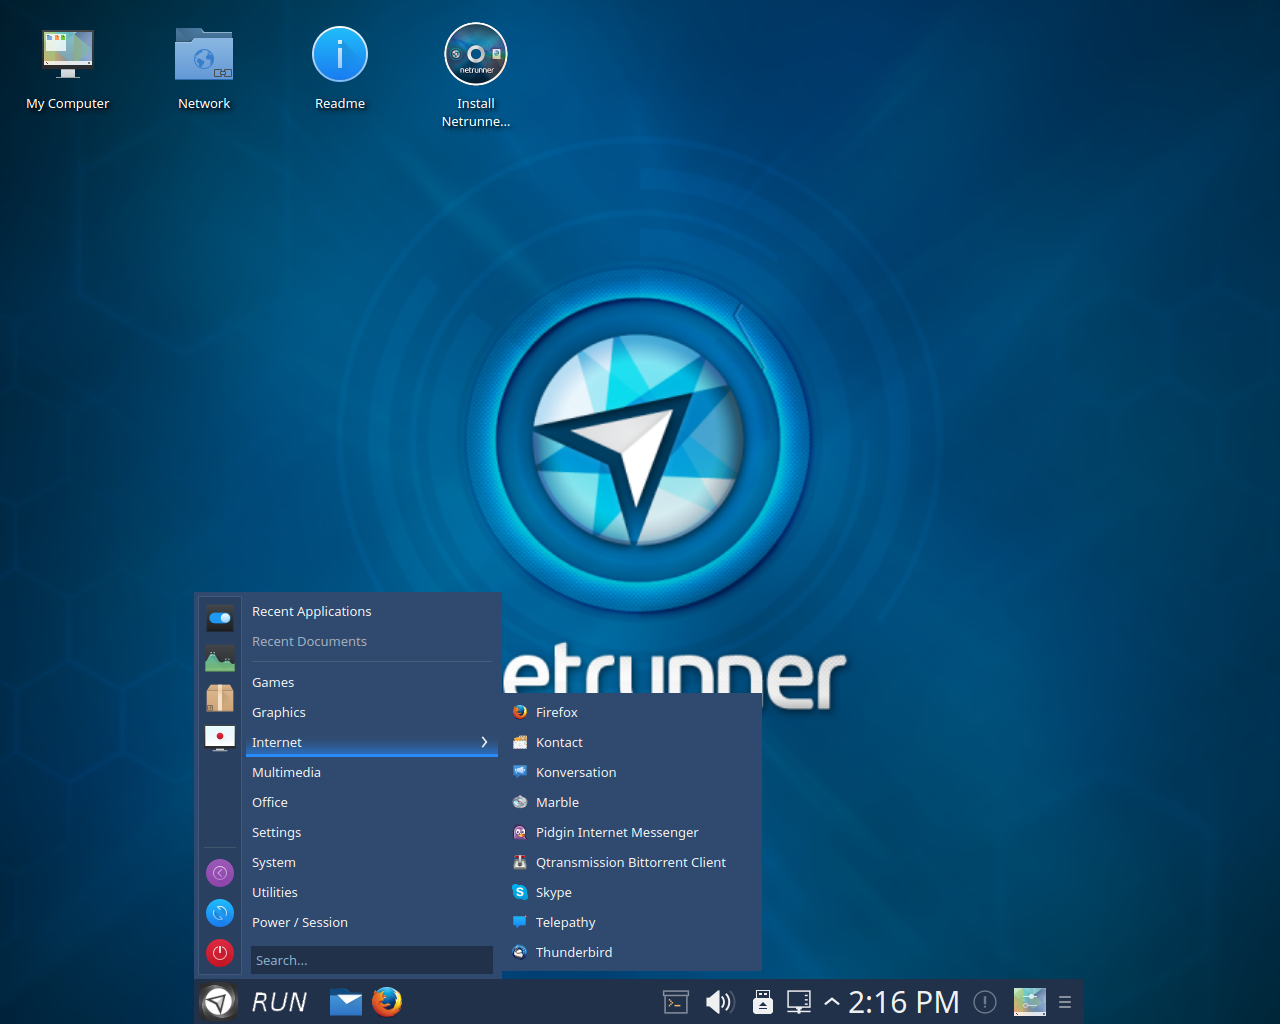Launch Firefox from the Internet submenu

click(x=632, y=712)
